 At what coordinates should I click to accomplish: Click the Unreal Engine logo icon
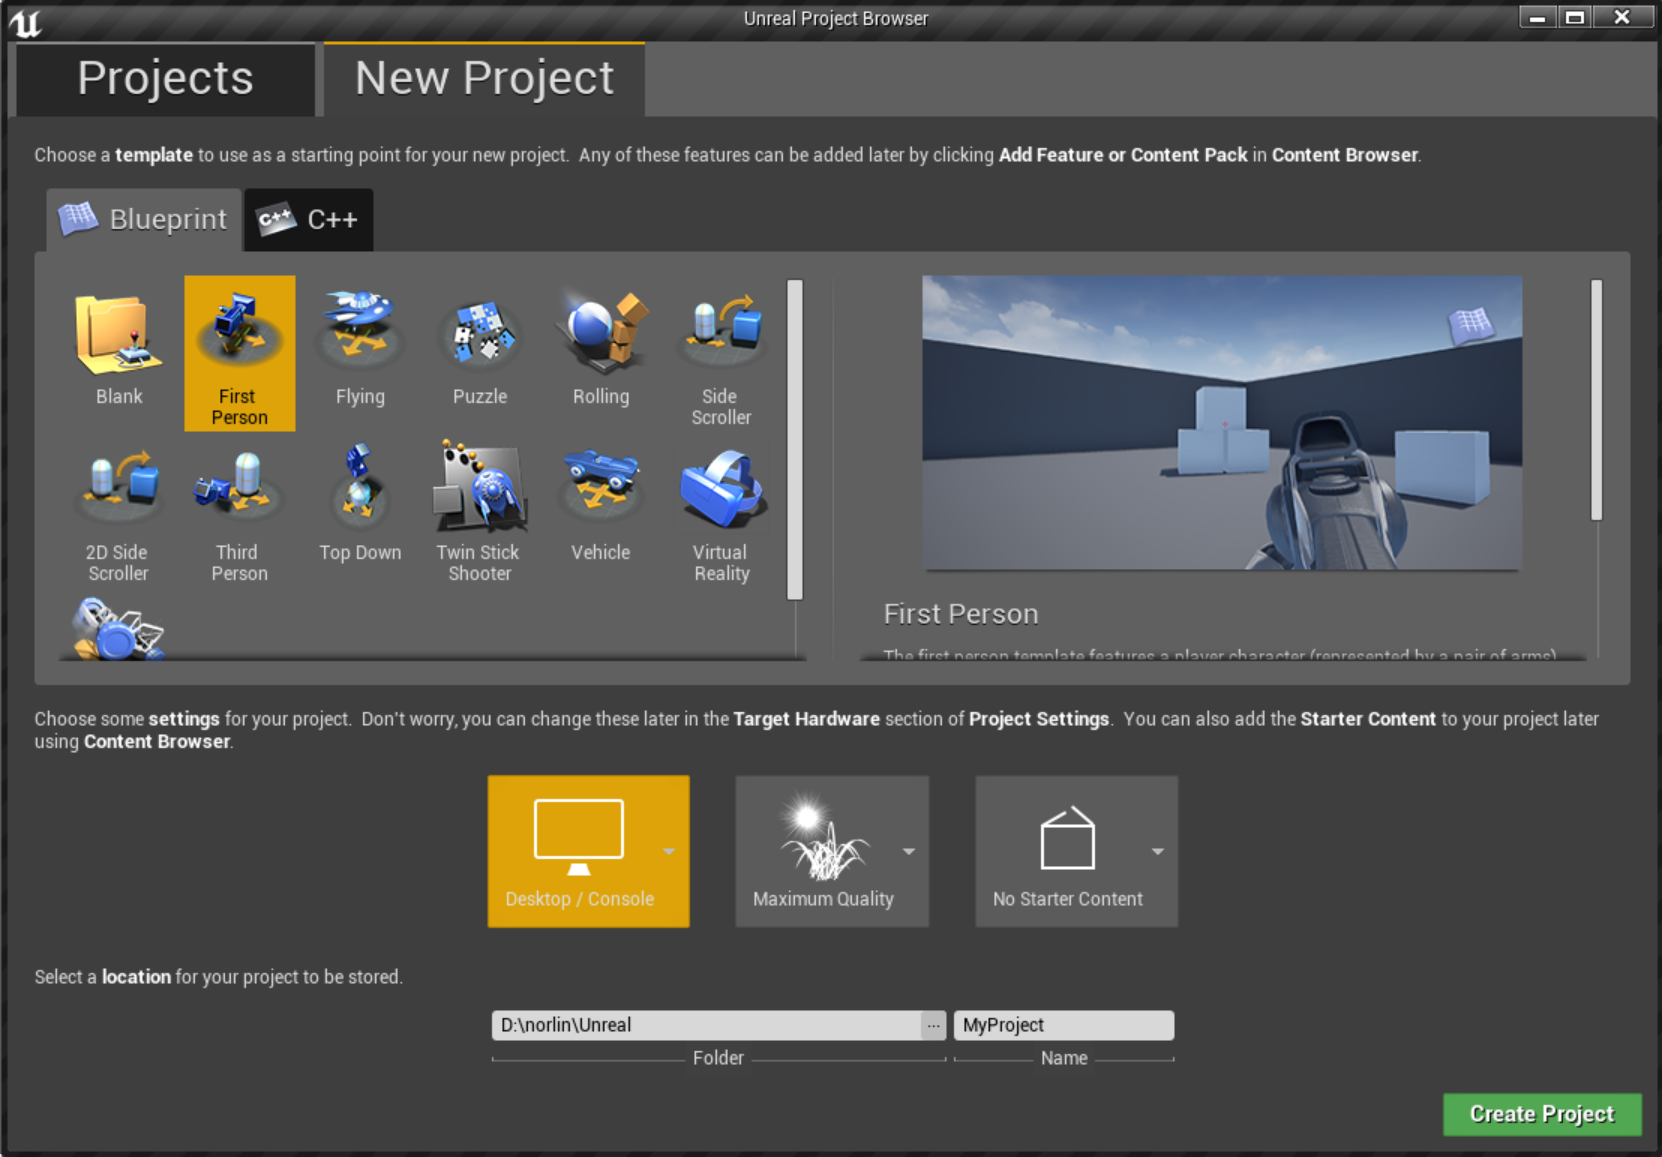(26, 22)
